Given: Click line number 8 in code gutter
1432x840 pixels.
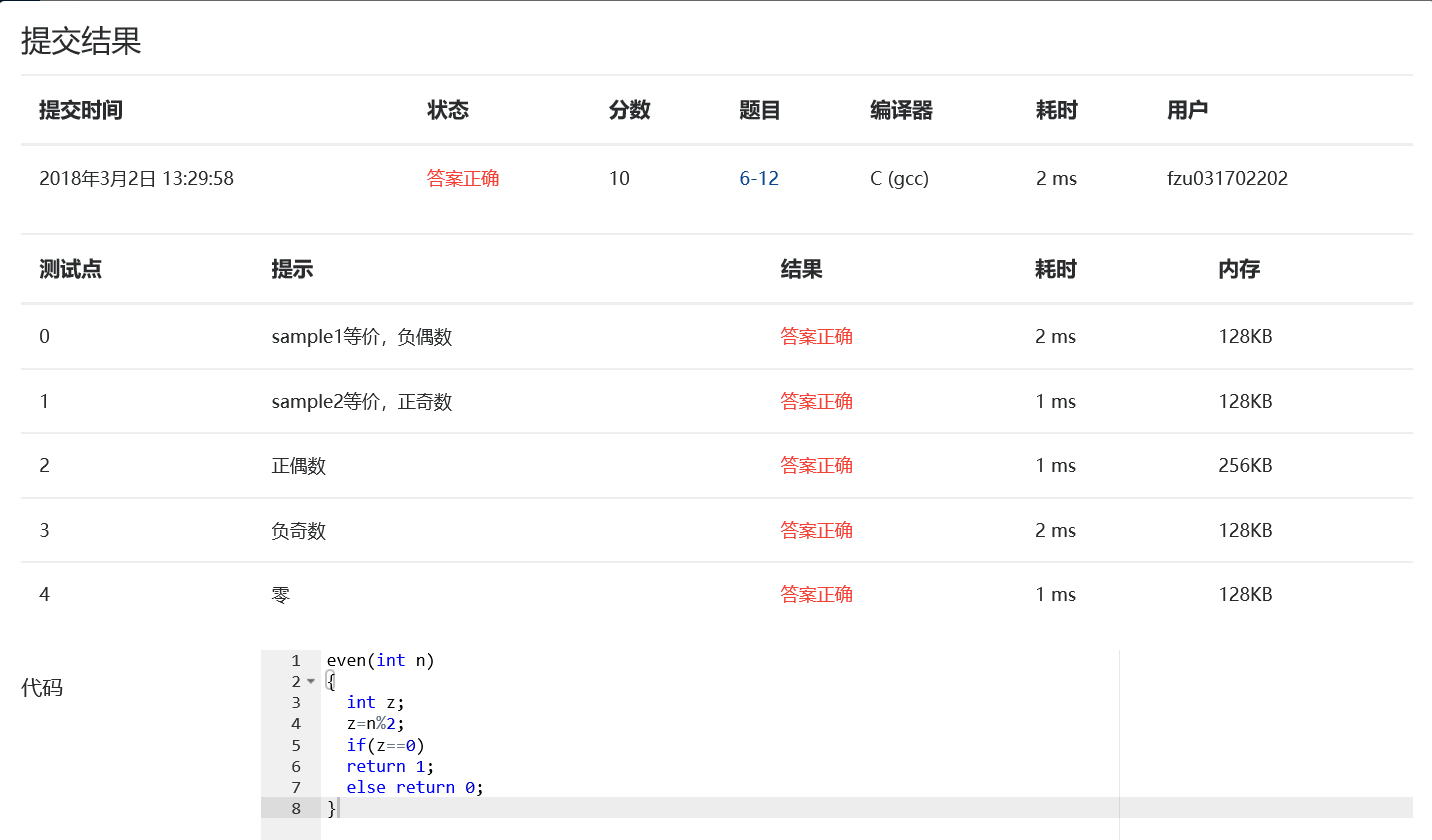Looking at the screenshot, I should click(295, 808).
